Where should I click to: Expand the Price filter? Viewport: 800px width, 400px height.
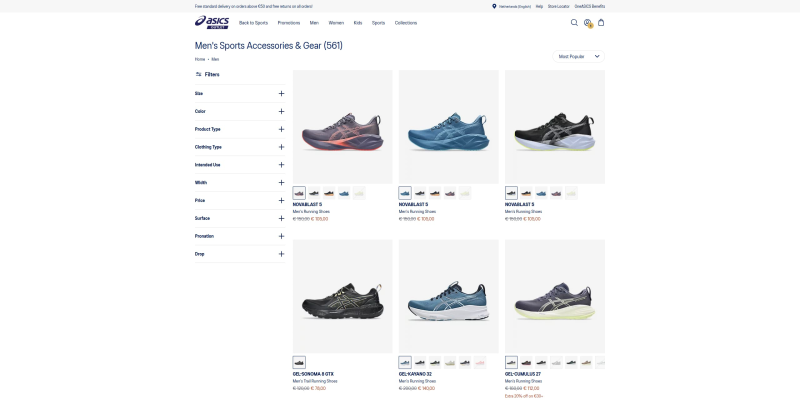[240, 201]
